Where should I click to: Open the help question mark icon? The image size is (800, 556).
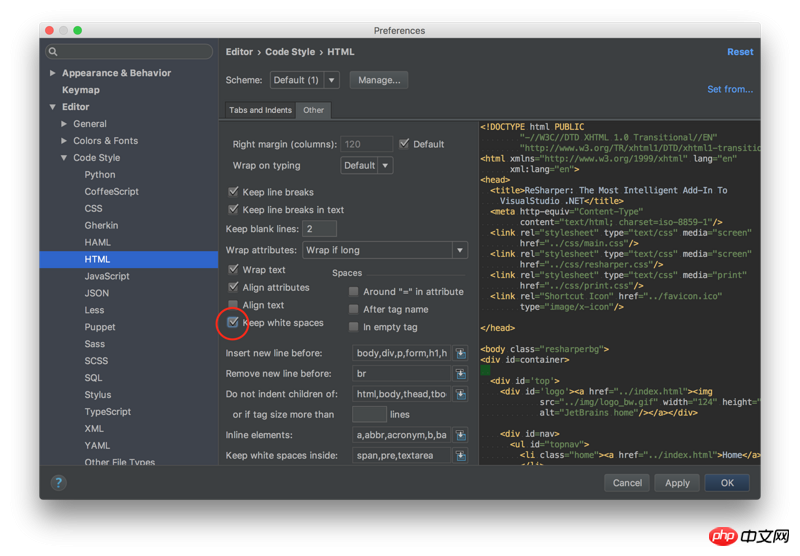click(x=59, y=483)
